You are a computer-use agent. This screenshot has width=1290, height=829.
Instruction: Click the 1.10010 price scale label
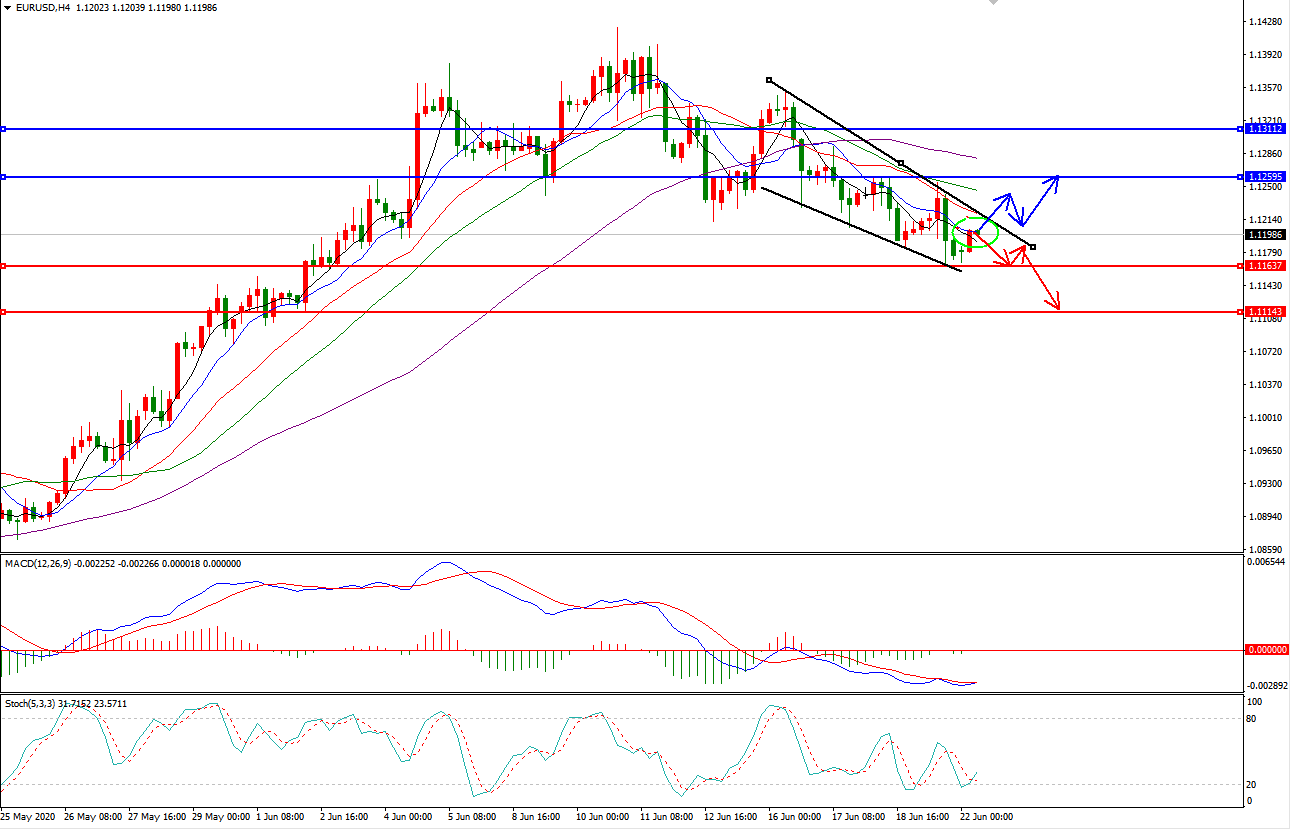(1265, 417)
